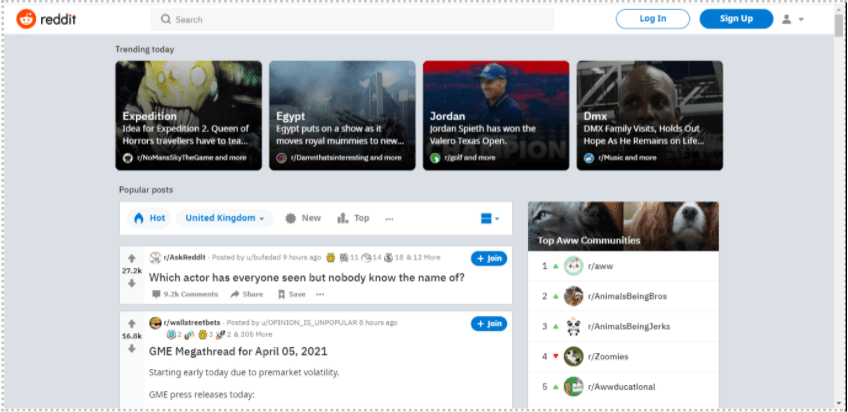
Task: Open the United Kingdom location dropdown
Action: [224, 218]
